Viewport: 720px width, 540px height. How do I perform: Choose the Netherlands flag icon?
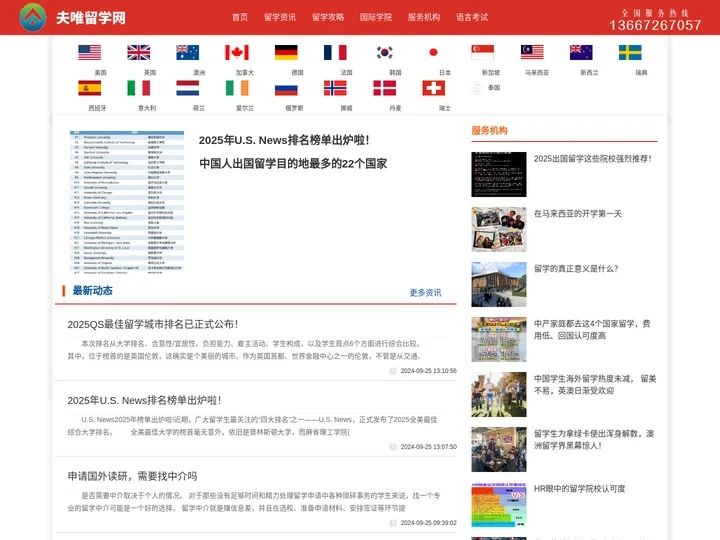[188, 88]
